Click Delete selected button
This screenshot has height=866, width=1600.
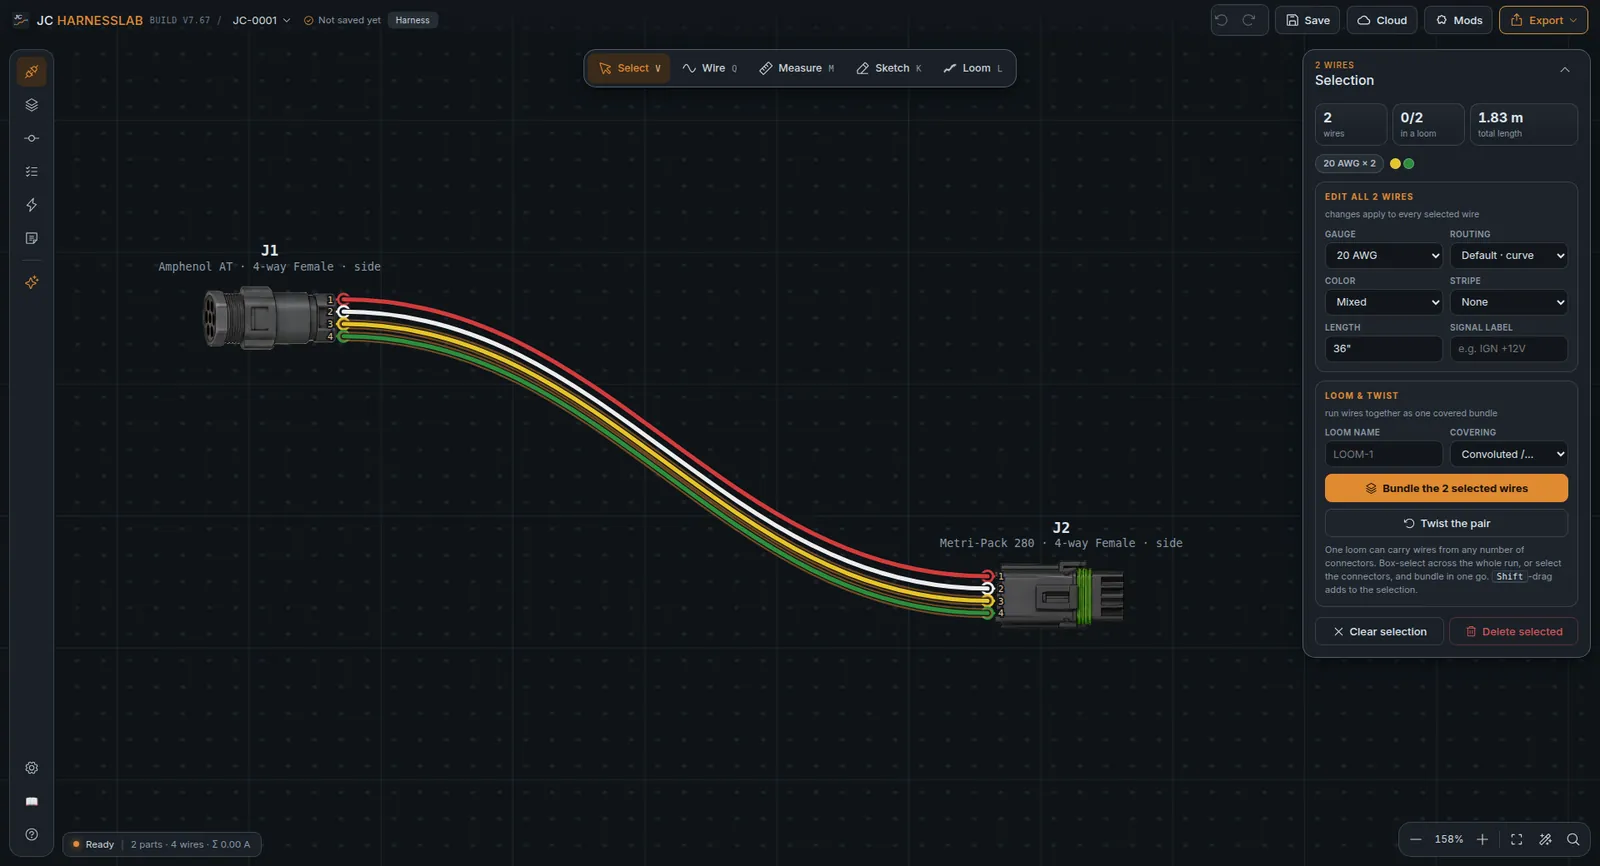(1514, 631)
